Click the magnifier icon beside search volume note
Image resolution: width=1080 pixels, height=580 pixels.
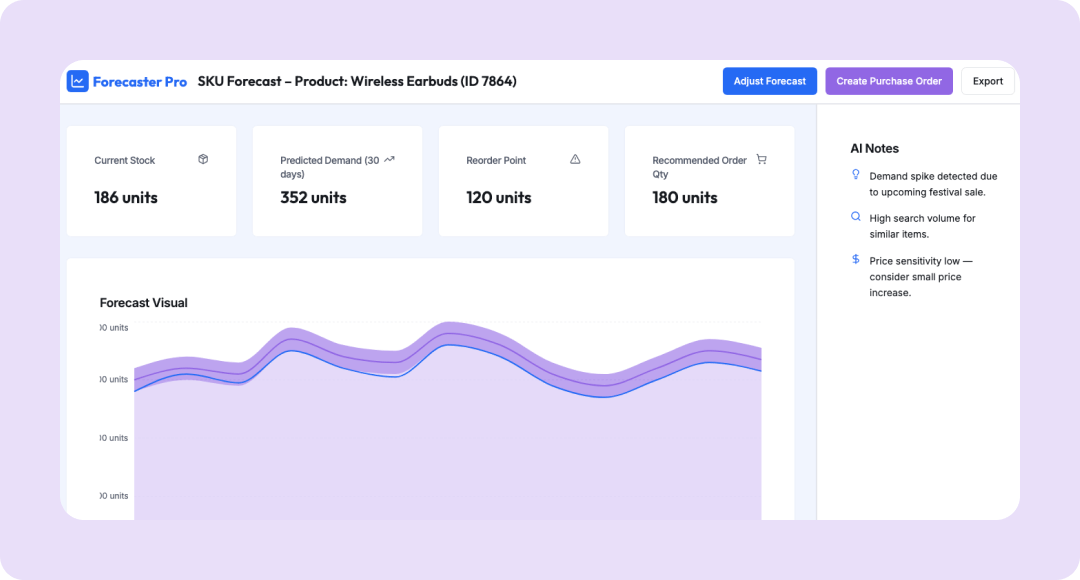pos(855,216)
